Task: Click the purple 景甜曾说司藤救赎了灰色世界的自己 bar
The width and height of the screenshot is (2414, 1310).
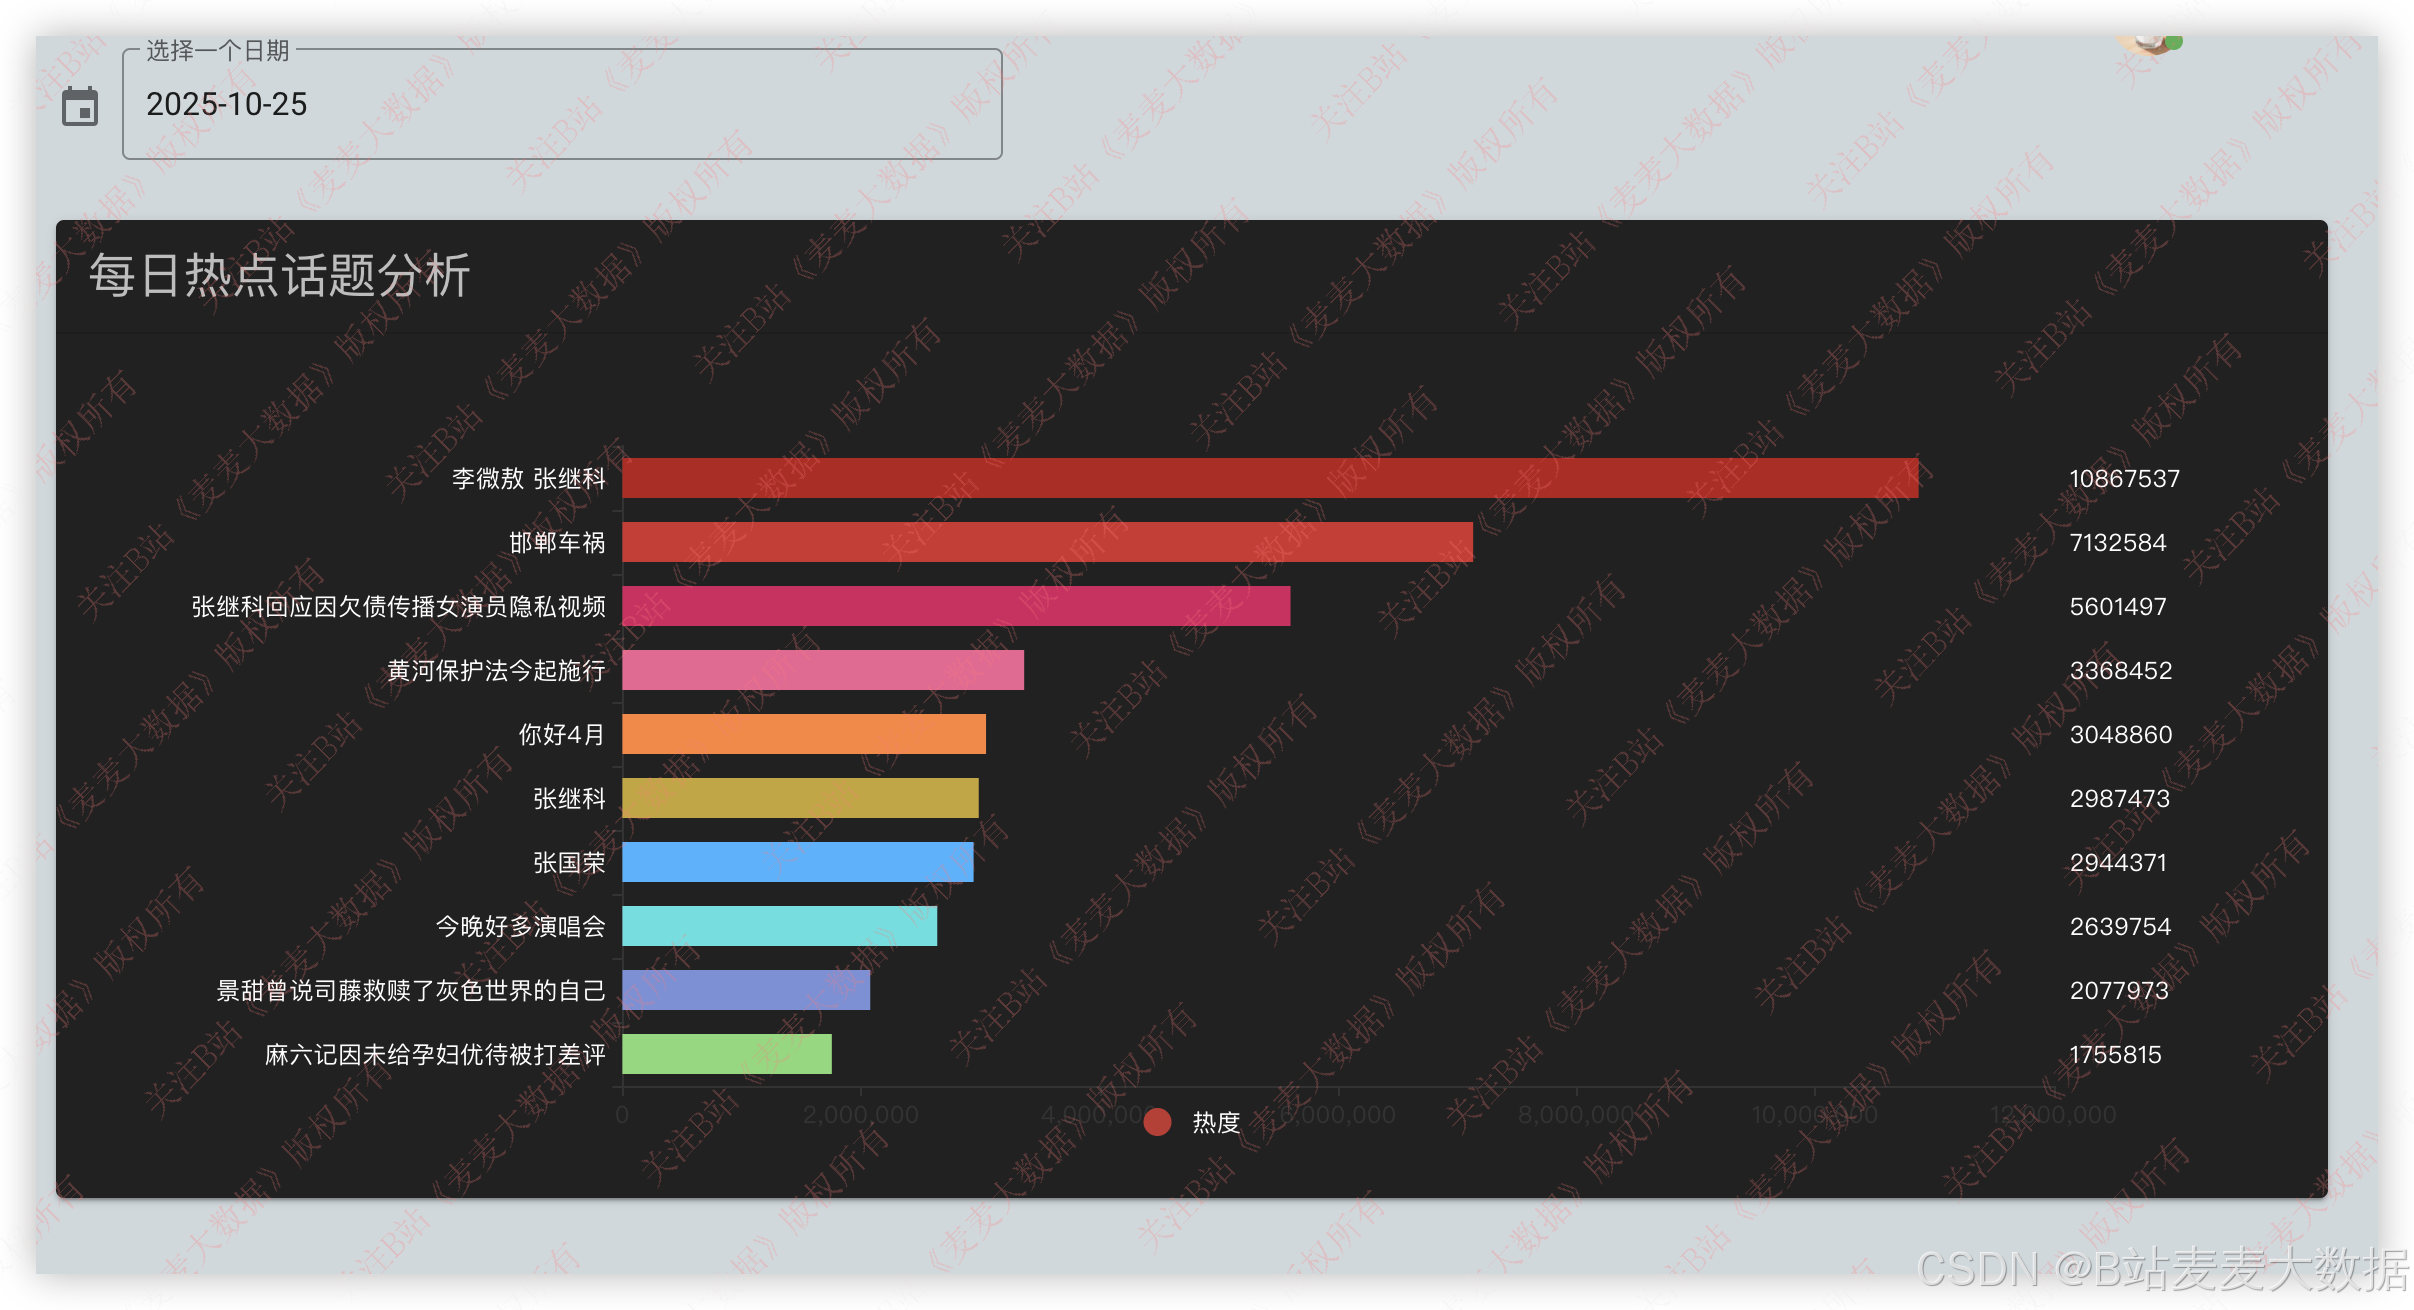Action: (x=745, y=990)
